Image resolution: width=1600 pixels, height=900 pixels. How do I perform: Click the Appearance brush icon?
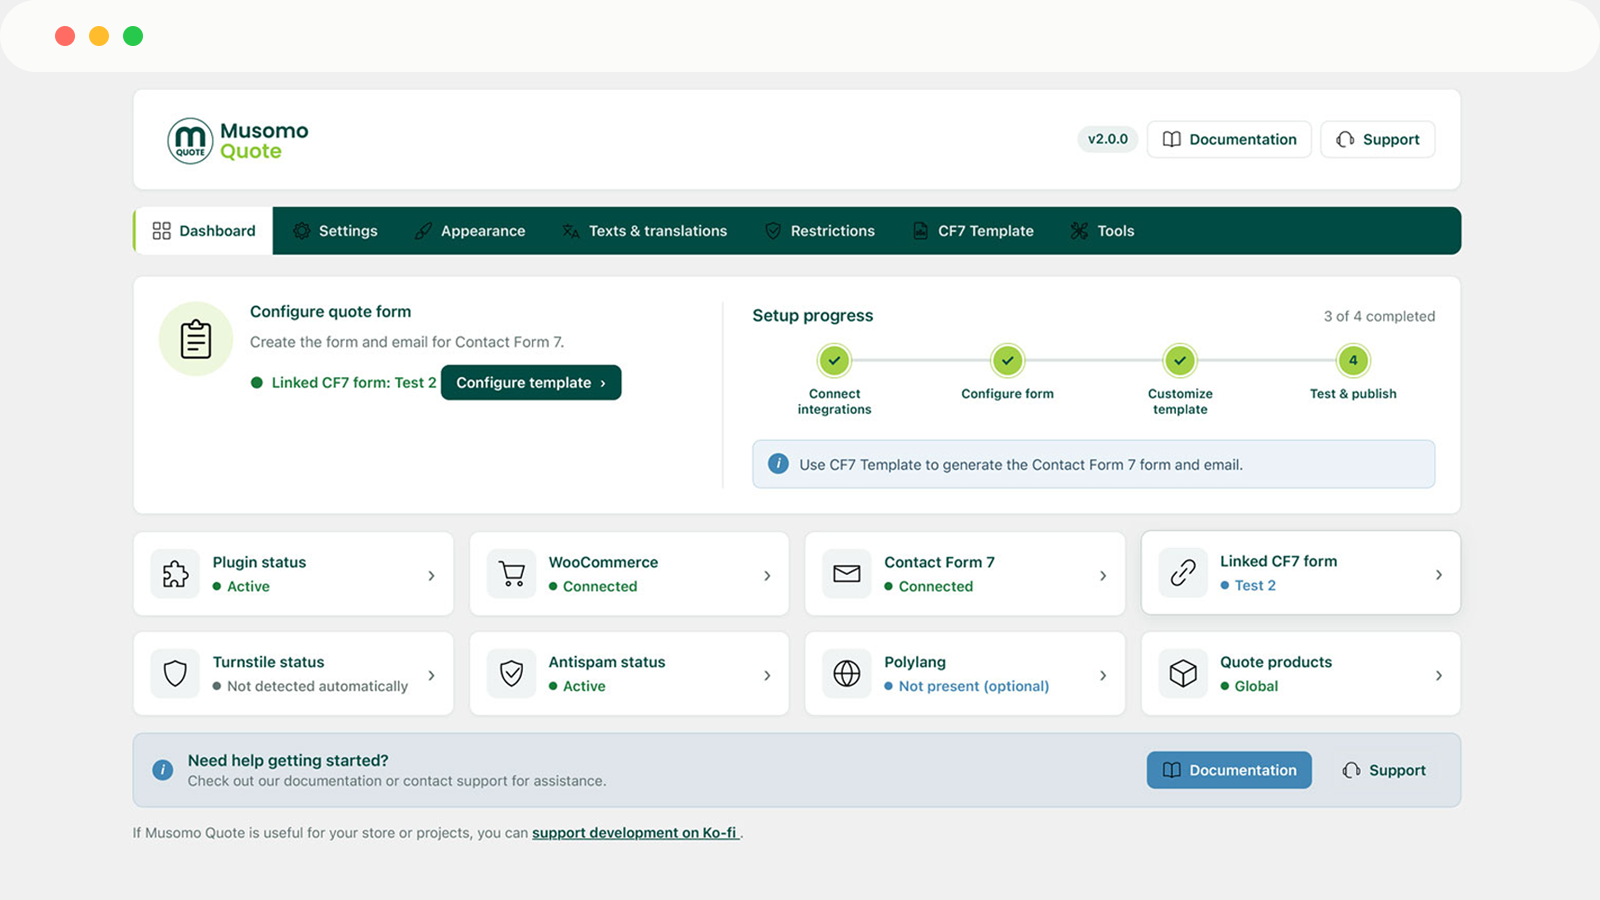[x=423, y=231]
